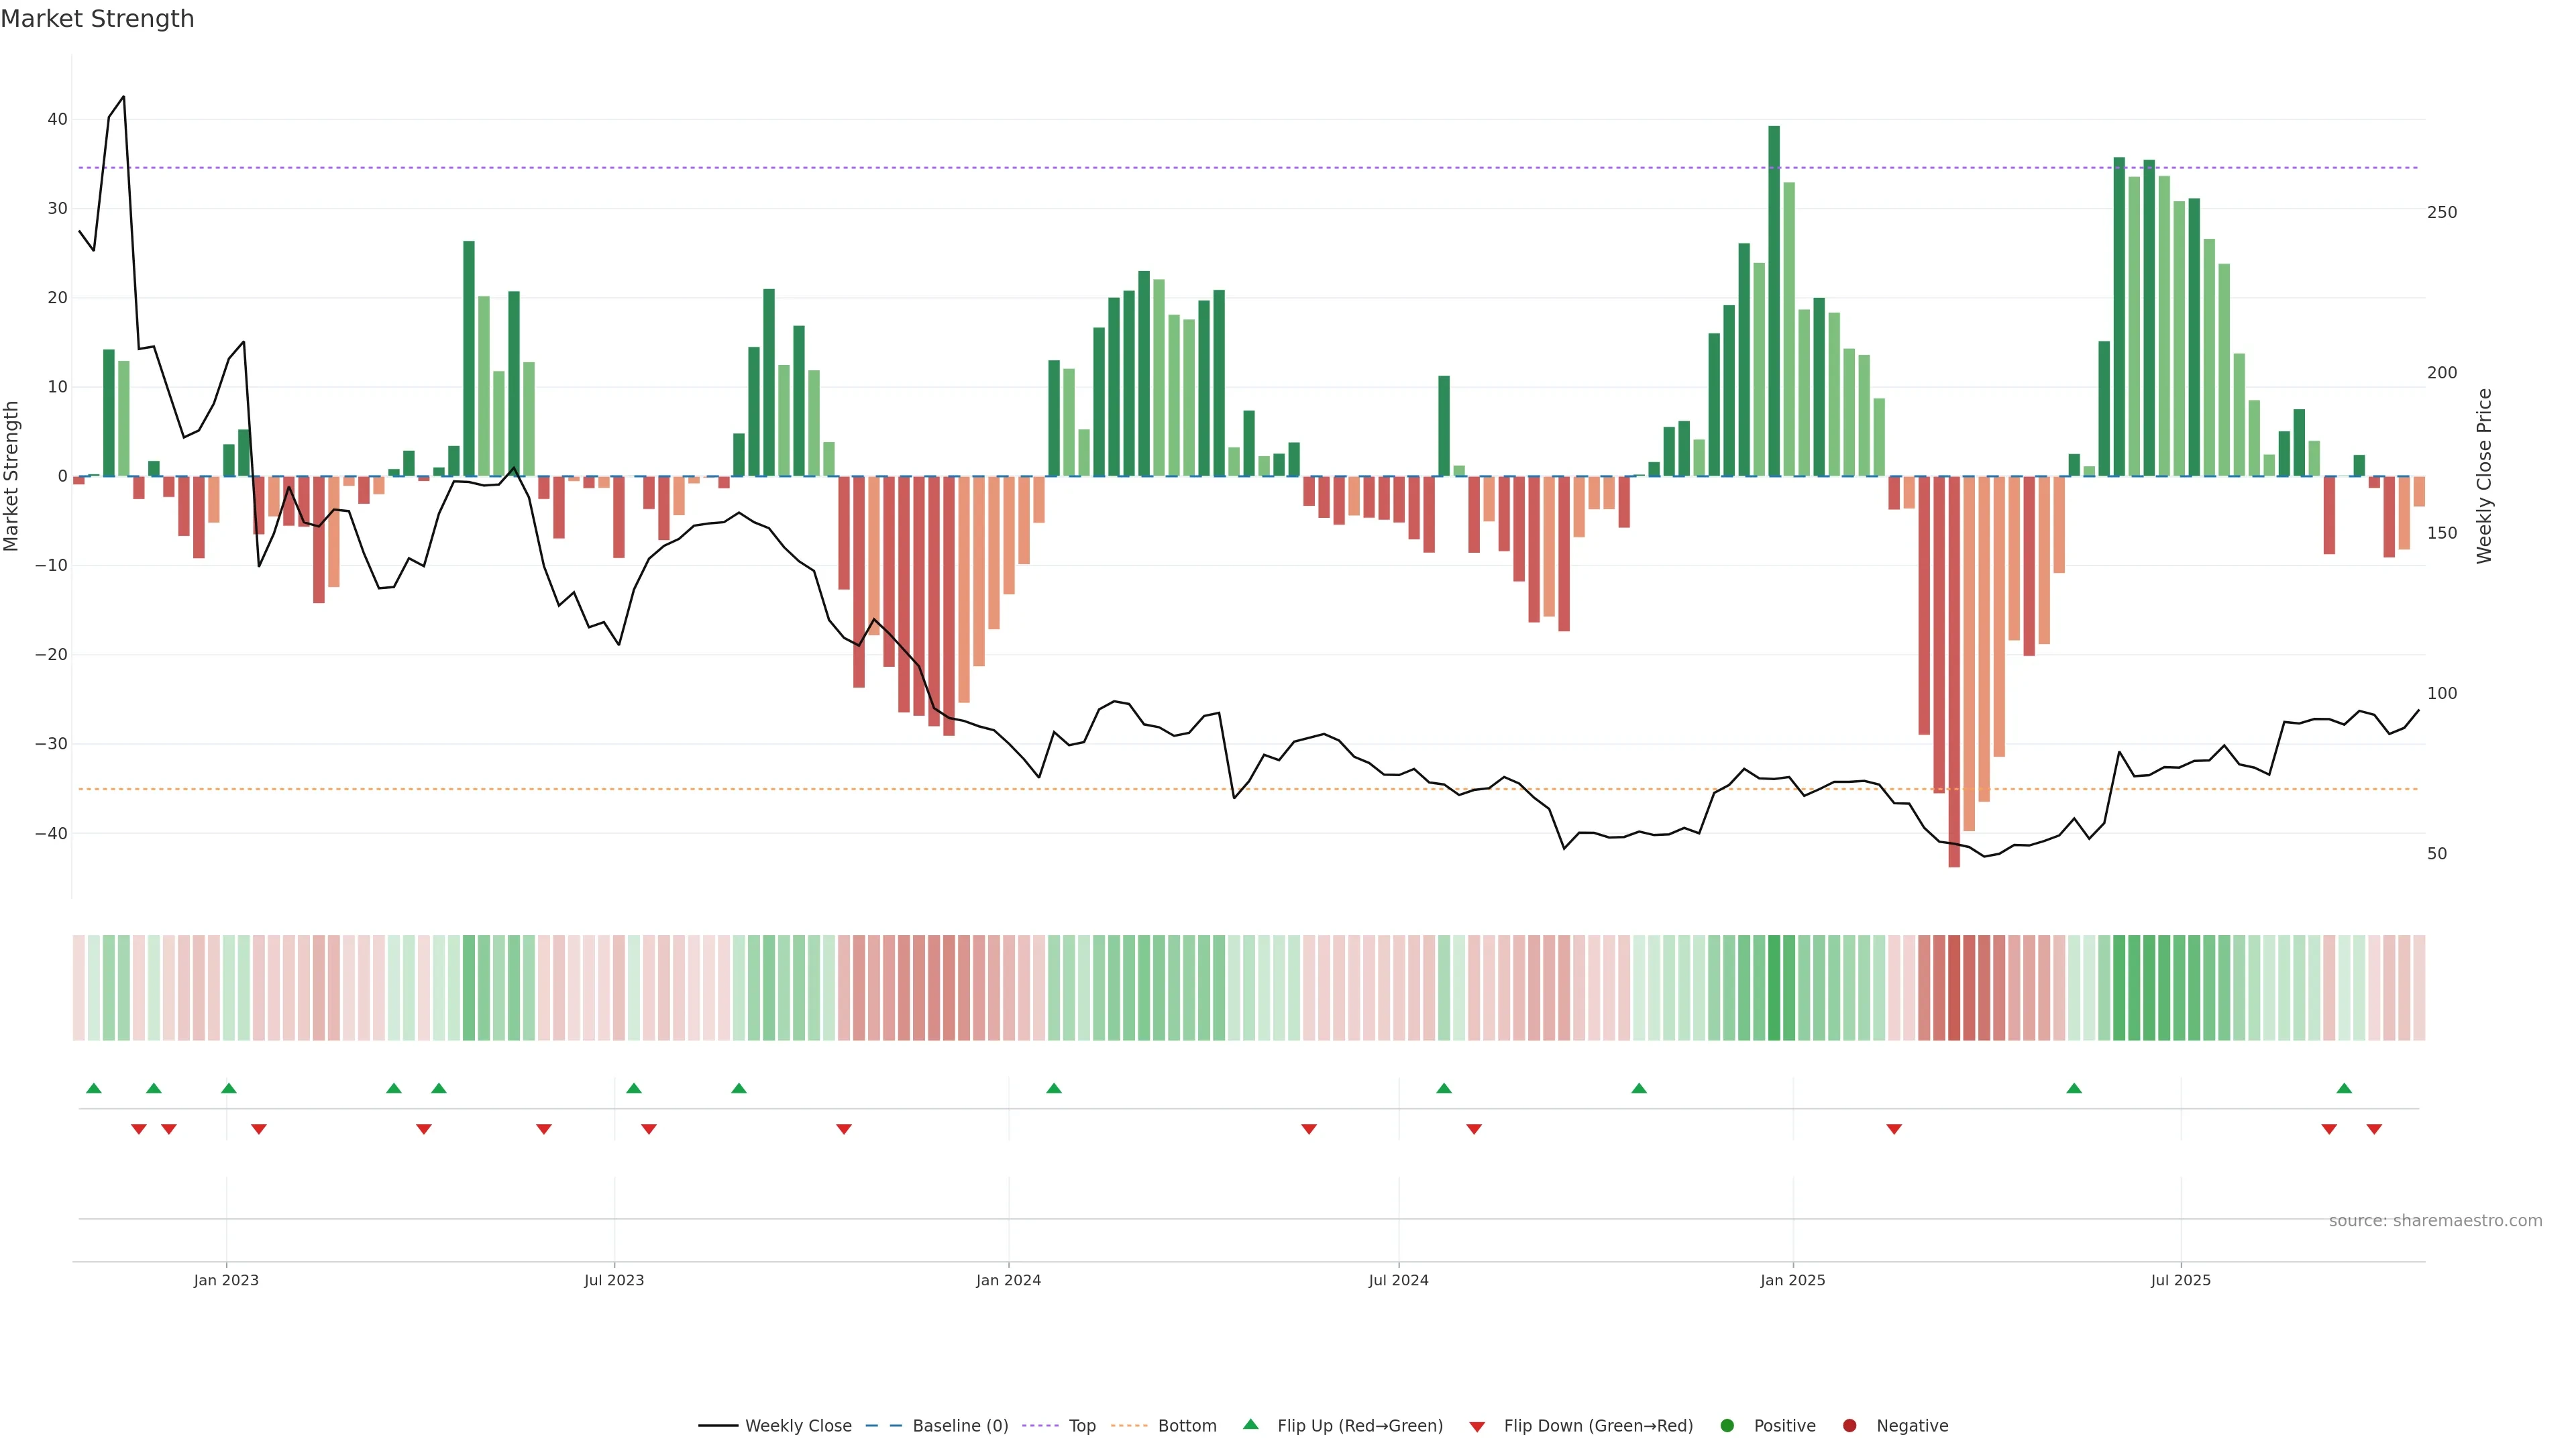
Task: Click the Jul 2024 axis label
Action: [x=1398, y=1280]
